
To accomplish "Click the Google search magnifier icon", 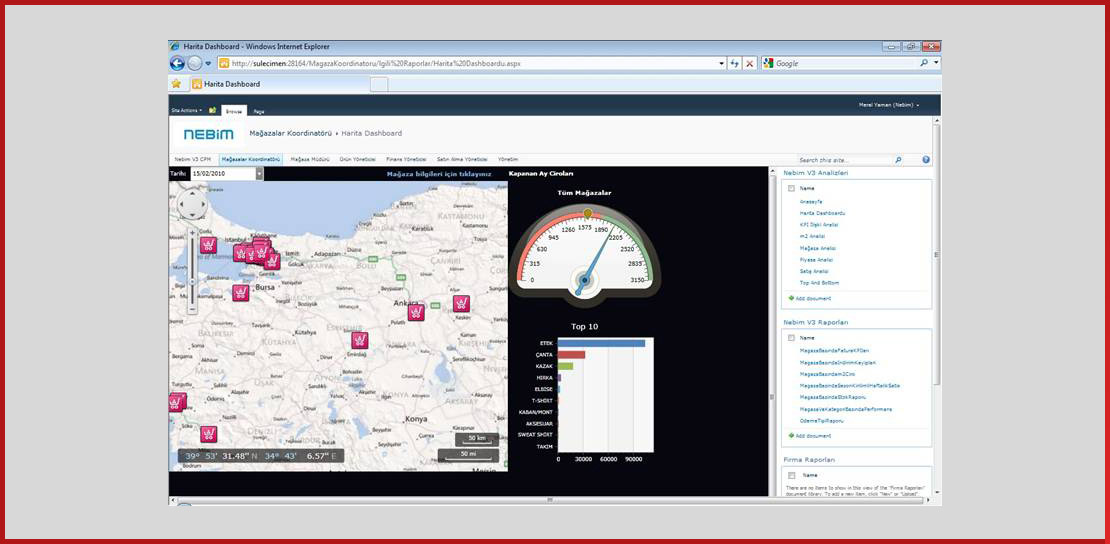I will point(925,63).
